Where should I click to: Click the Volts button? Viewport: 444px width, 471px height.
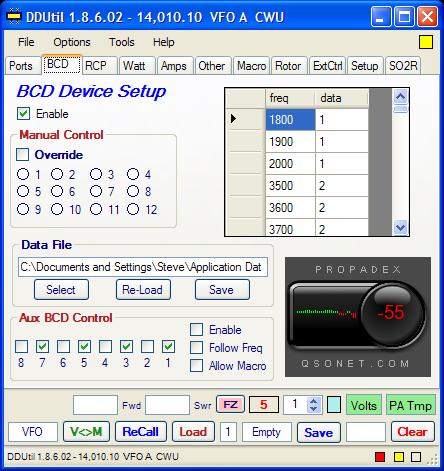pos(364,405)
